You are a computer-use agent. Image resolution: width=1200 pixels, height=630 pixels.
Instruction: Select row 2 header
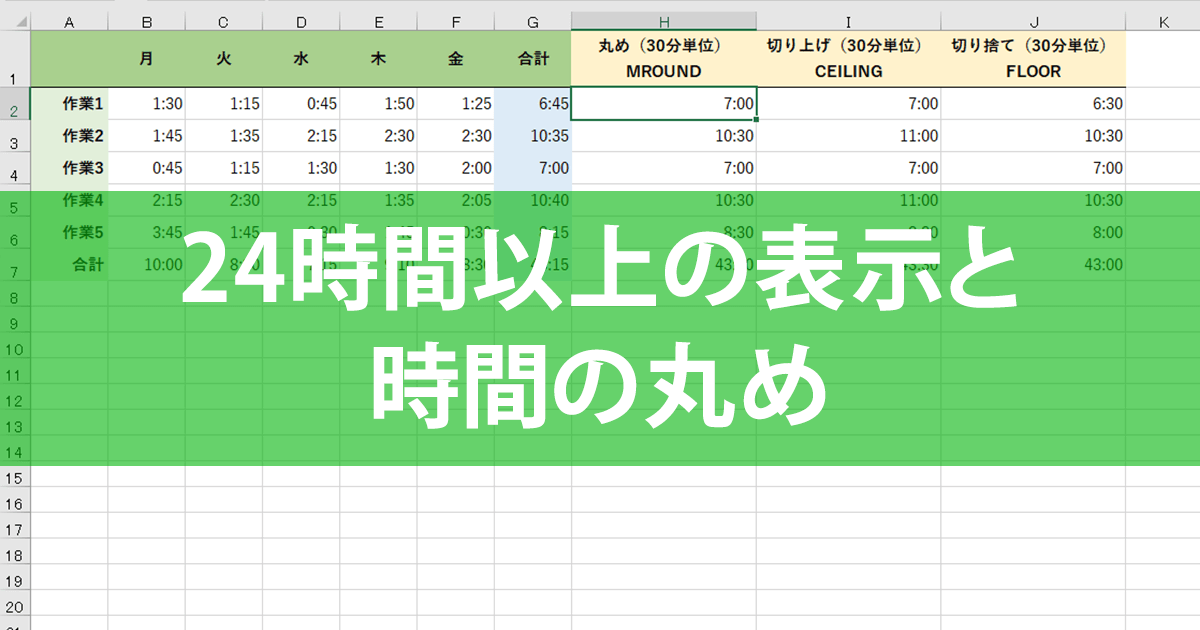coord(15,103)
